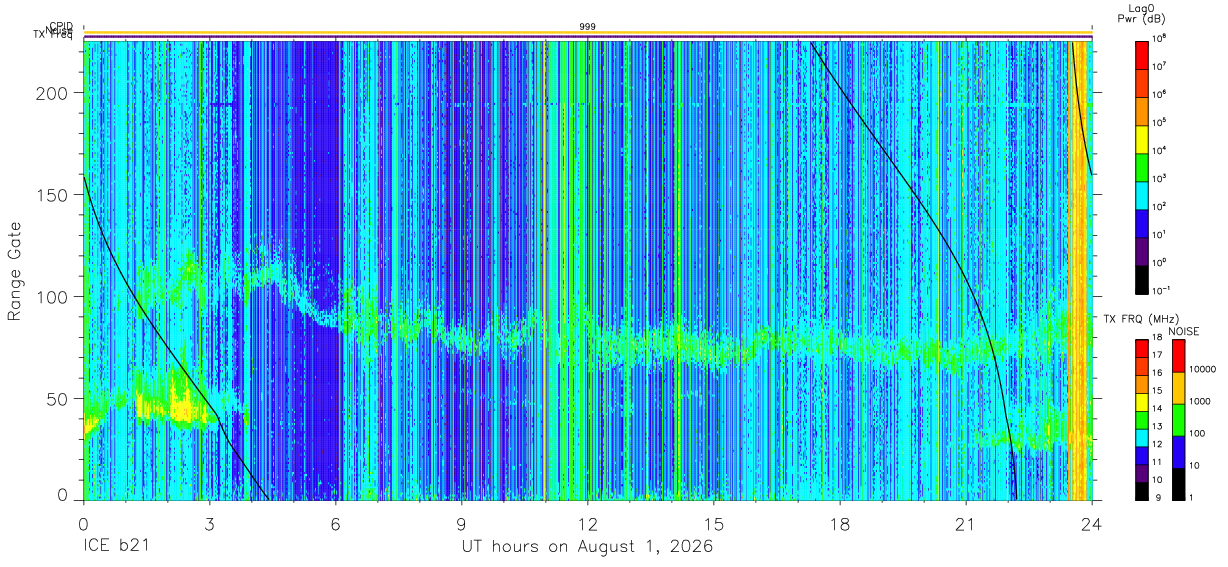This screenshot has height=567, width=1228.
Task: Select x-axis tick label '24'
Action: point(1092,523)
